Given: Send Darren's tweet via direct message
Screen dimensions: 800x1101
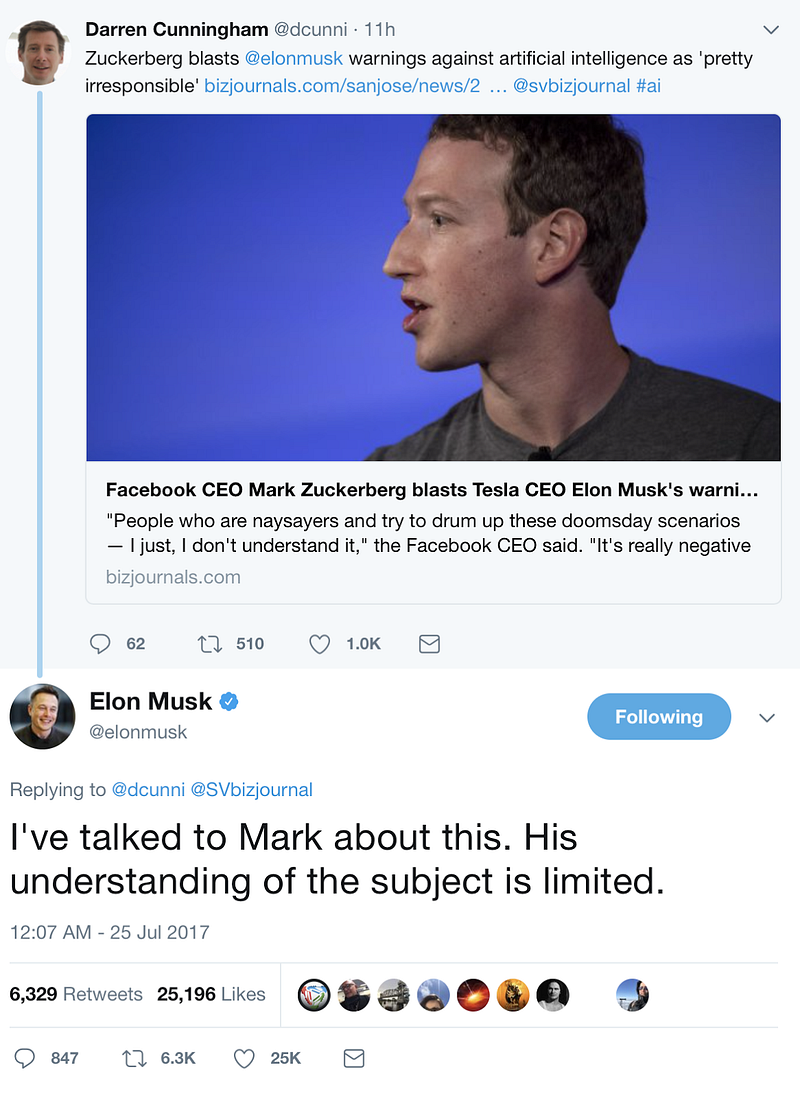Looking at the screenshot, I should pos(429,644).
